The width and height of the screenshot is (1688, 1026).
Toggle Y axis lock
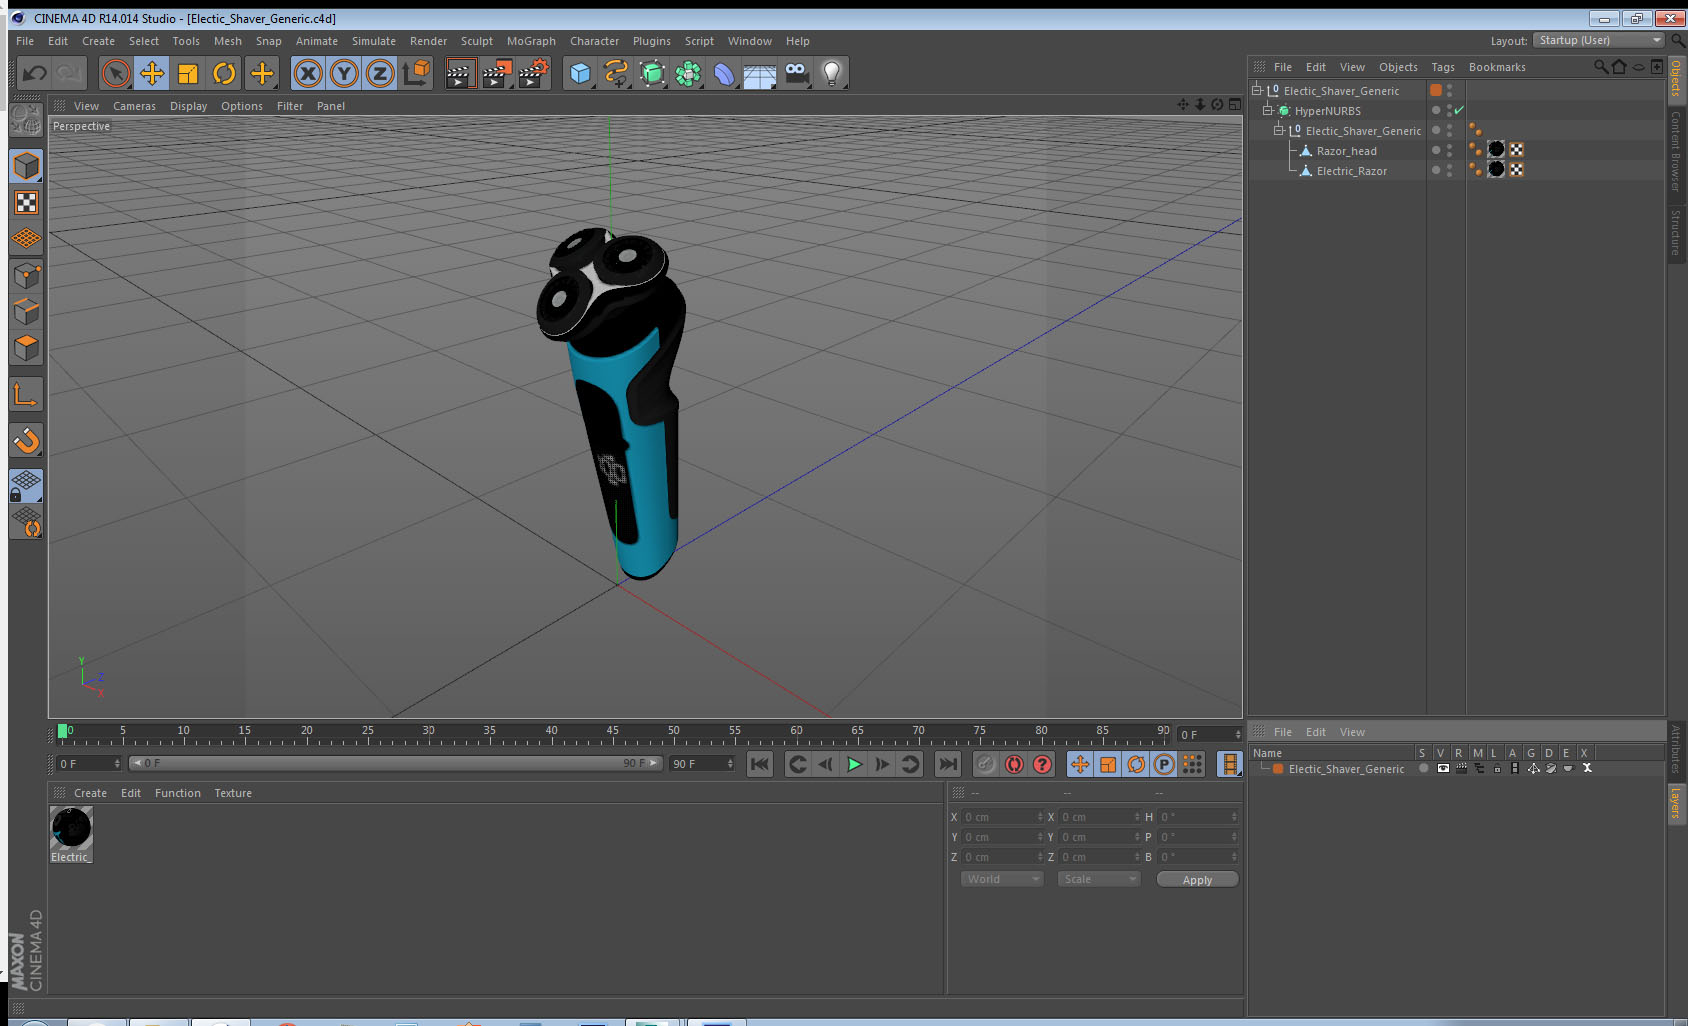344,73
